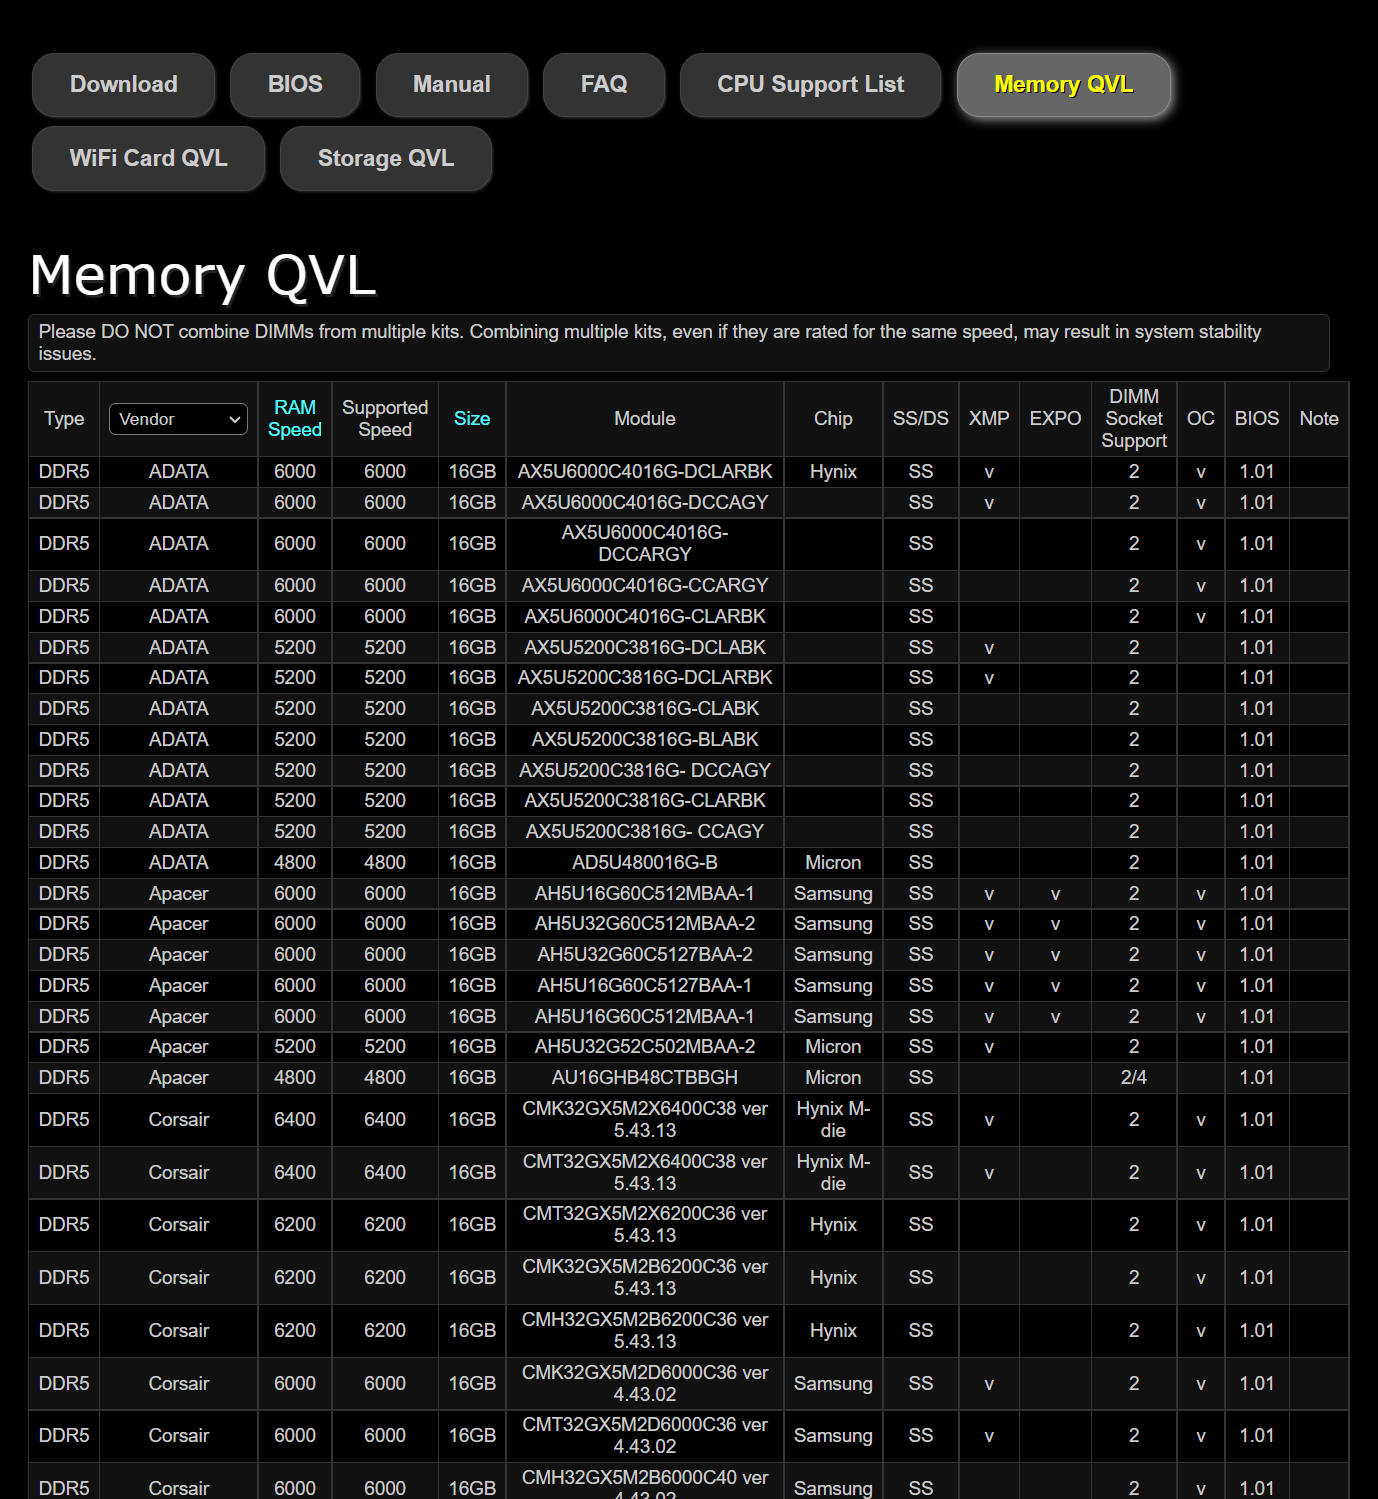The image size is (1378, 1499).
Task: Click Micron chip in AU16GHB48CTBBGH row
Action: [833, 1078]
